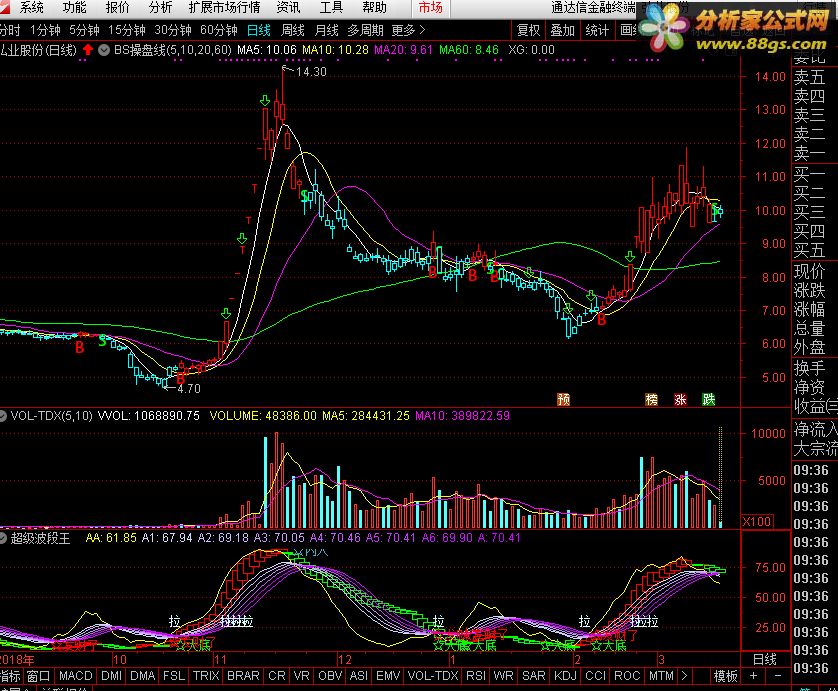The height and width of the screenshot is (691, 838).
Task: Select the ROC indicator tab
Action: (627, 676)
